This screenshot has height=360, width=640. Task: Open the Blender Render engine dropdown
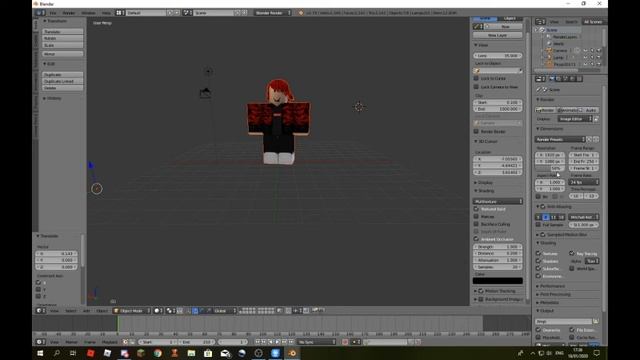[x=272, y=13]
